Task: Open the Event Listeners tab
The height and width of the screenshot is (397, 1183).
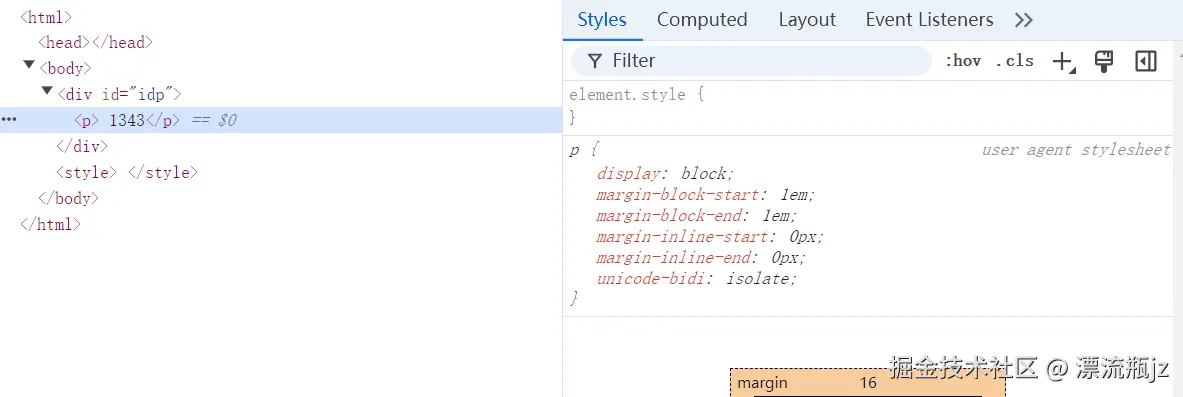Action: [x=929, y=20]
